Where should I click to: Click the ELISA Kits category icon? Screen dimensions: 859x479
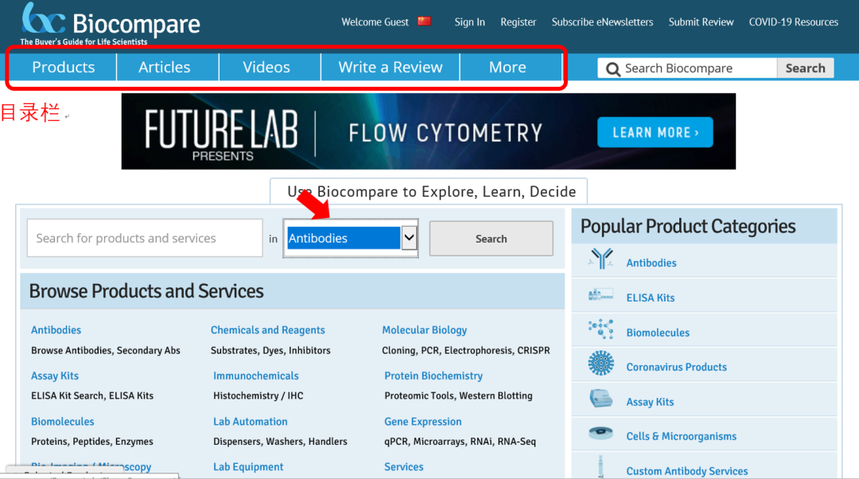click(601, 296)
